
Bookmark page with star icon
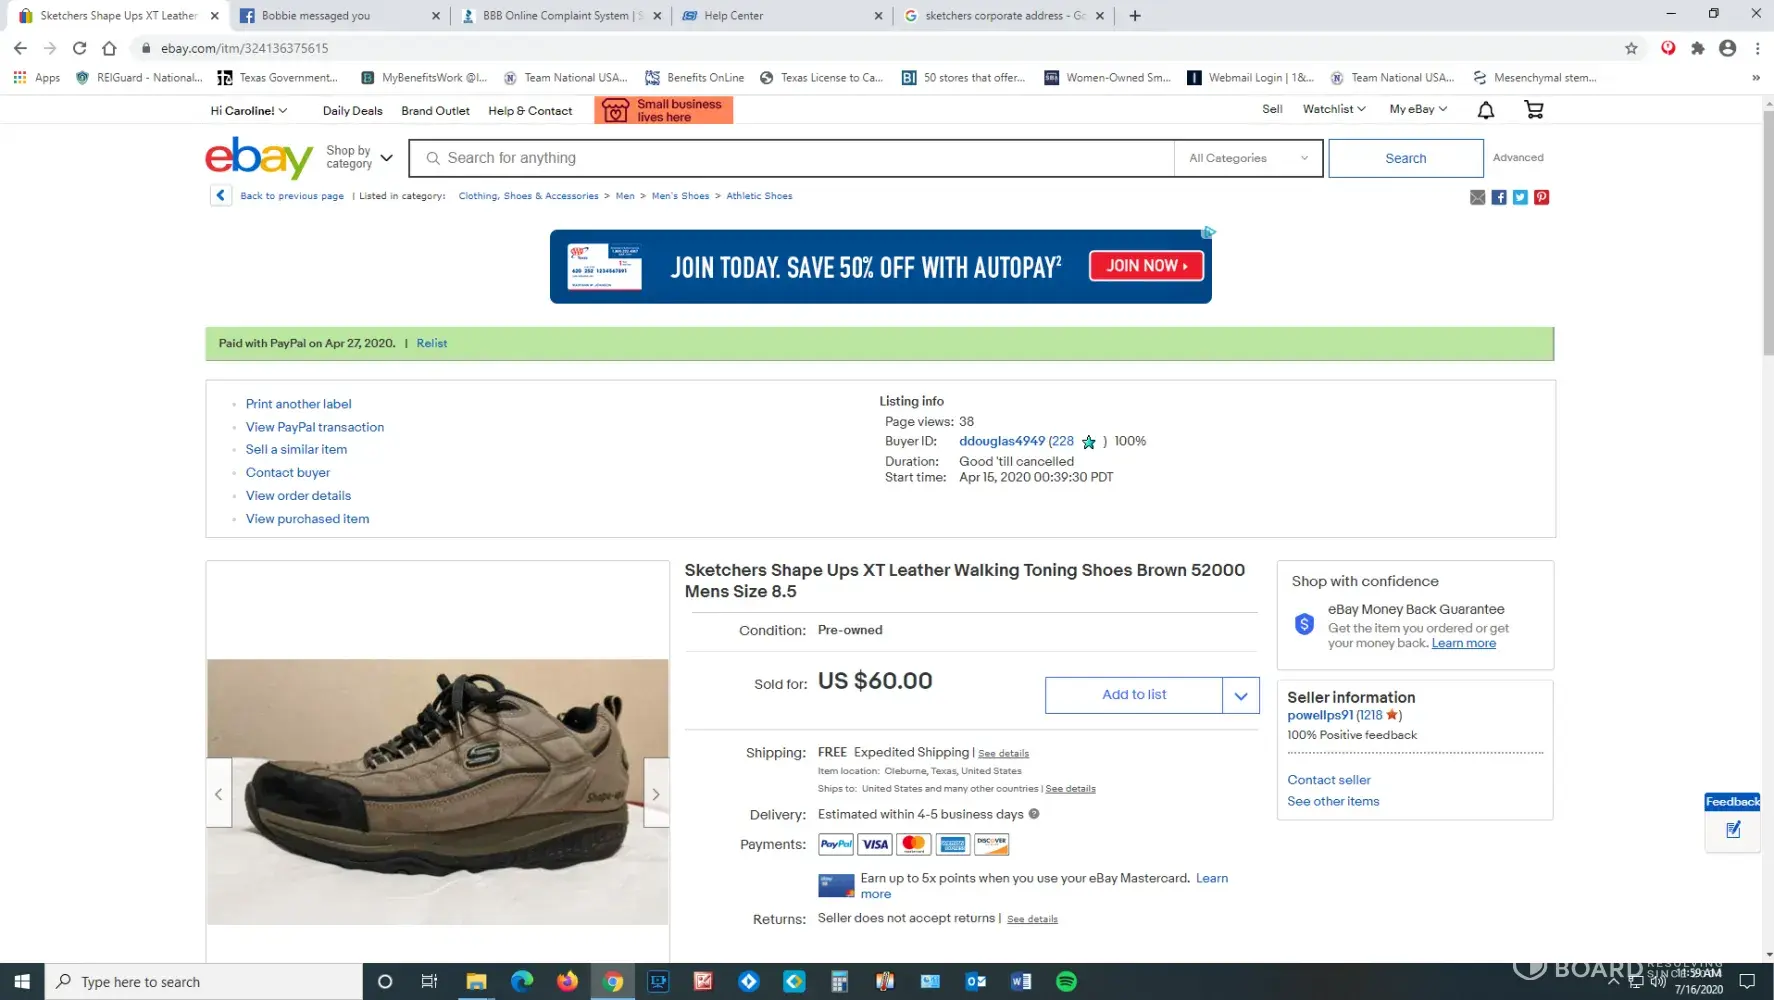1631,48
